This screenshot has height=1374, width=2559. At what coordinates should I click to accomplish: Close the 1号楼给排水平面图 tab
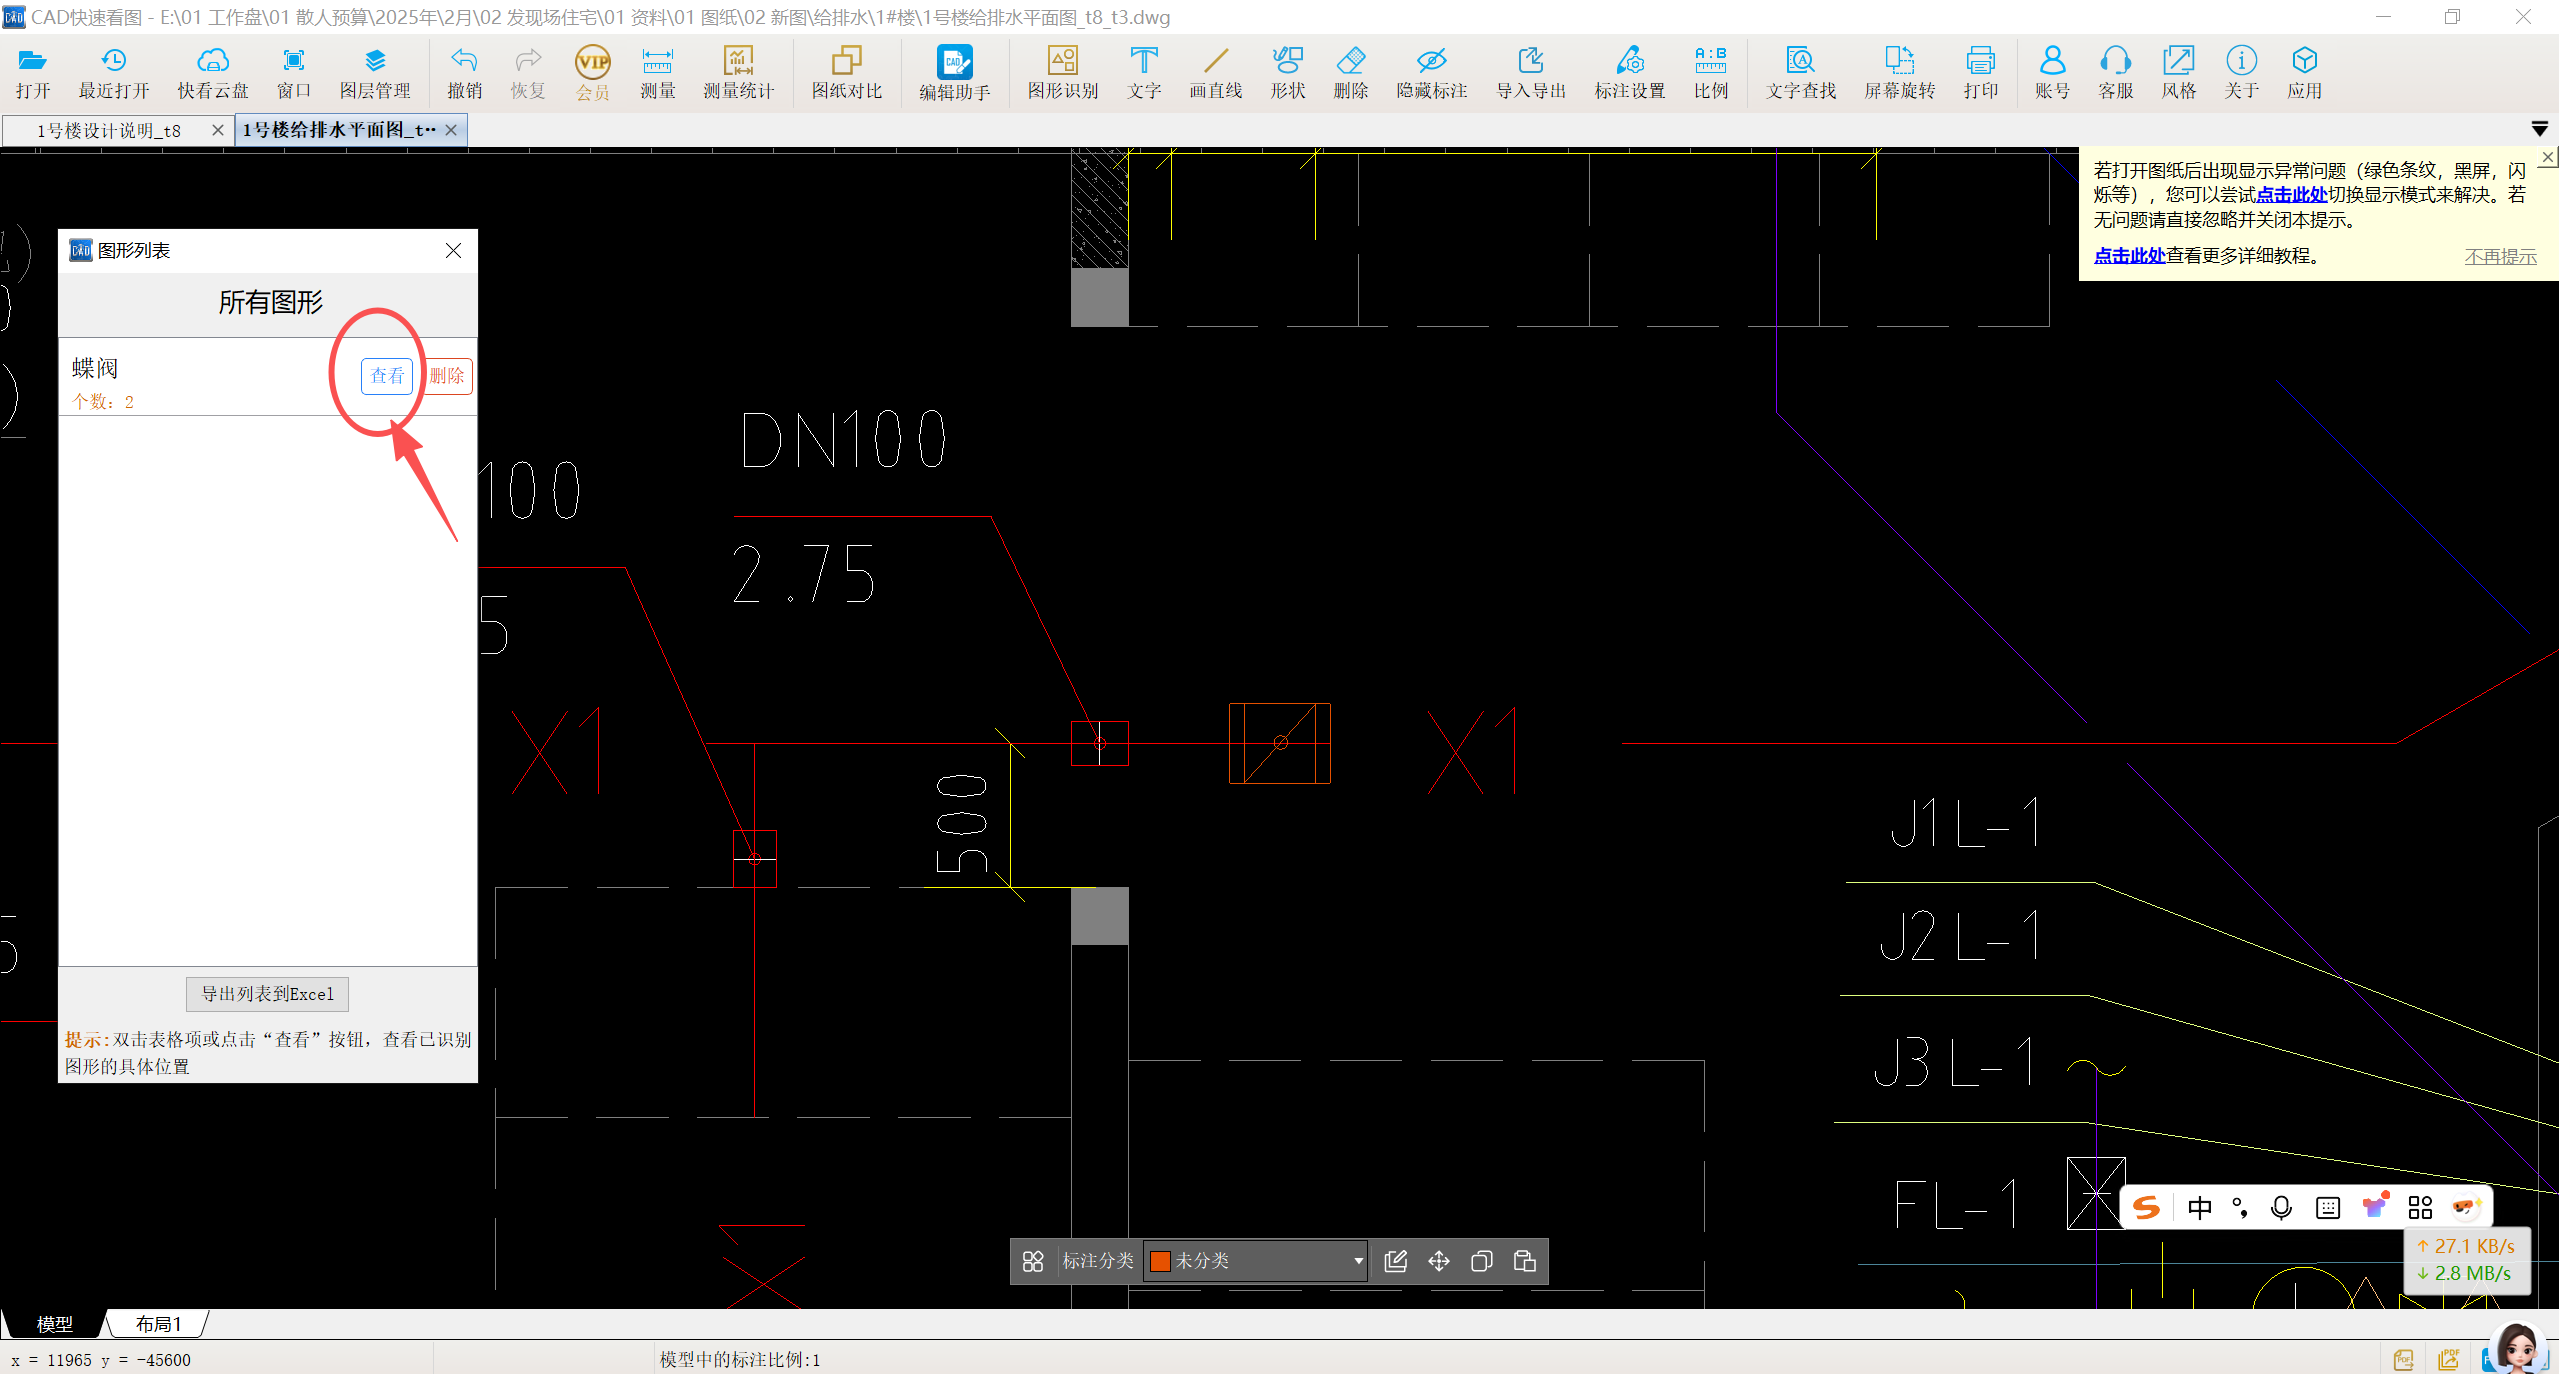click(451, 130)
